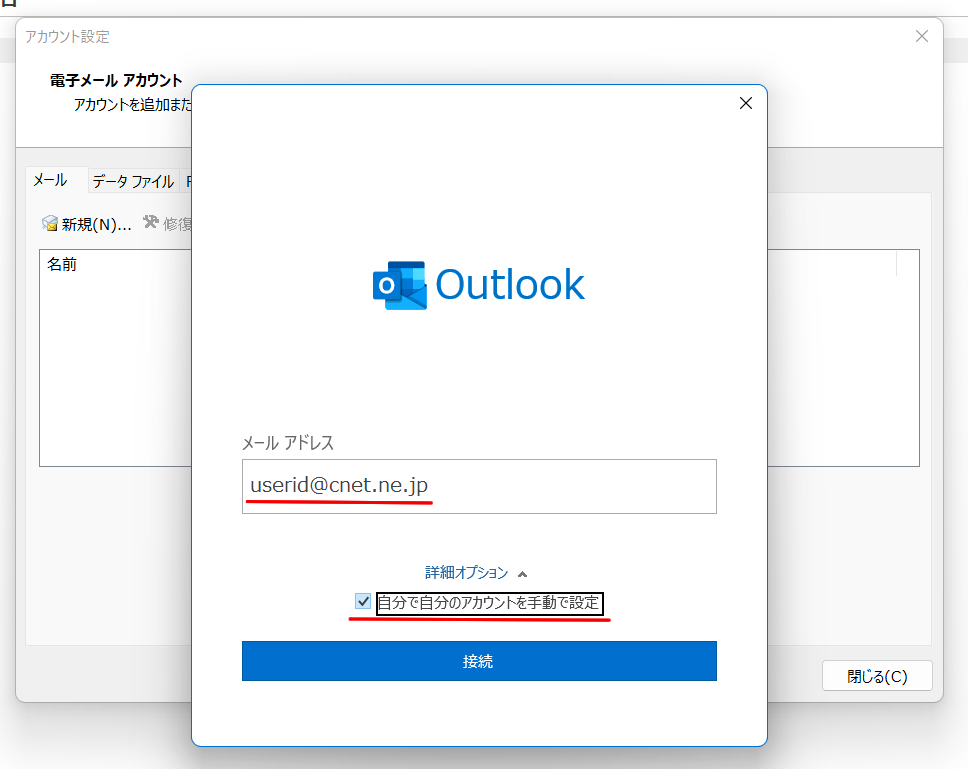
Task: Open the データ ファイル tab
Action: pos(133,181)
